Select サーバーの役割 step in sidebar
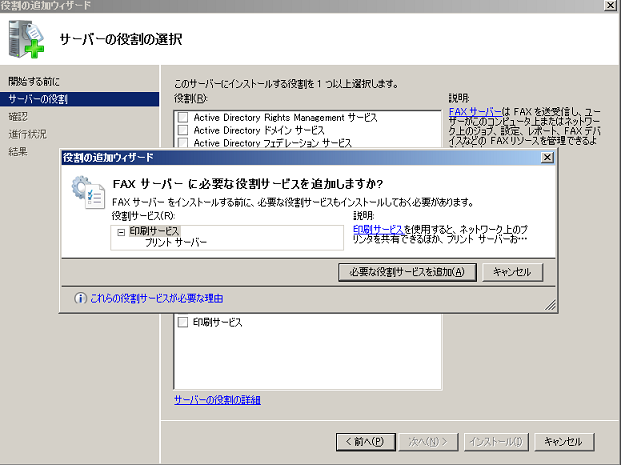Image resolution: width=621 pixels, height=465 pixels. coord(79,99)
